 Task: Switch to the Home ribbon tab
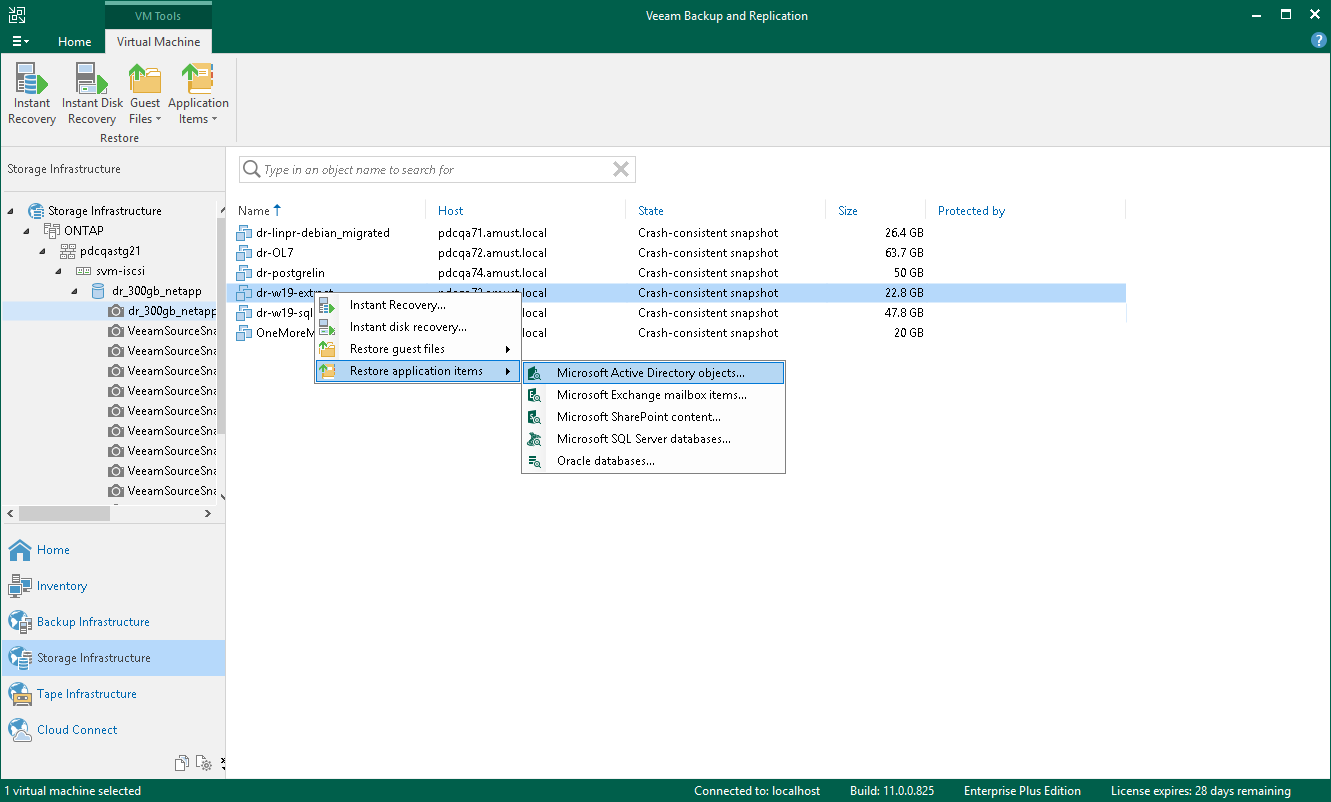click(75, 42)
